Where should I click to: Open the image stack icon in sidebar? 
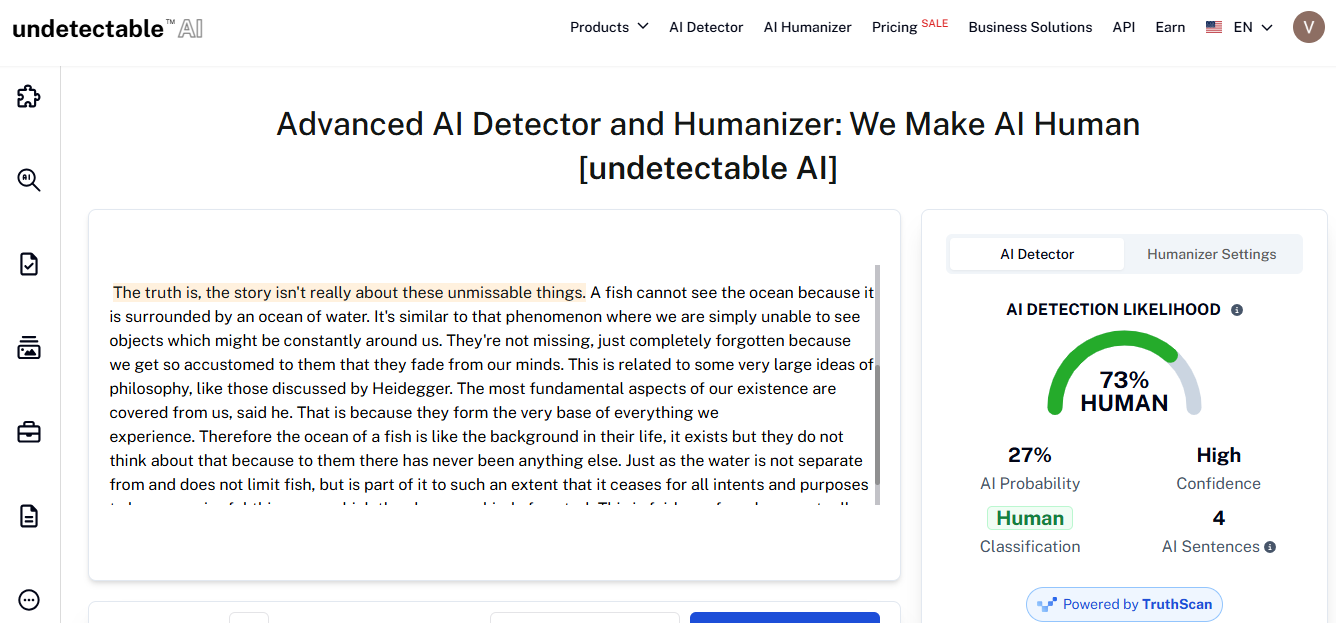point(29,348)
